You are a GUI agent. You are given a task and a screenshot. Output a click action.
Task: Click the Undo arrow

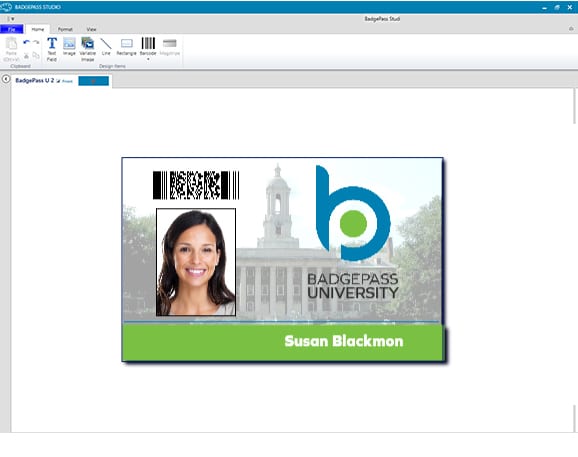tap(27, 43)
